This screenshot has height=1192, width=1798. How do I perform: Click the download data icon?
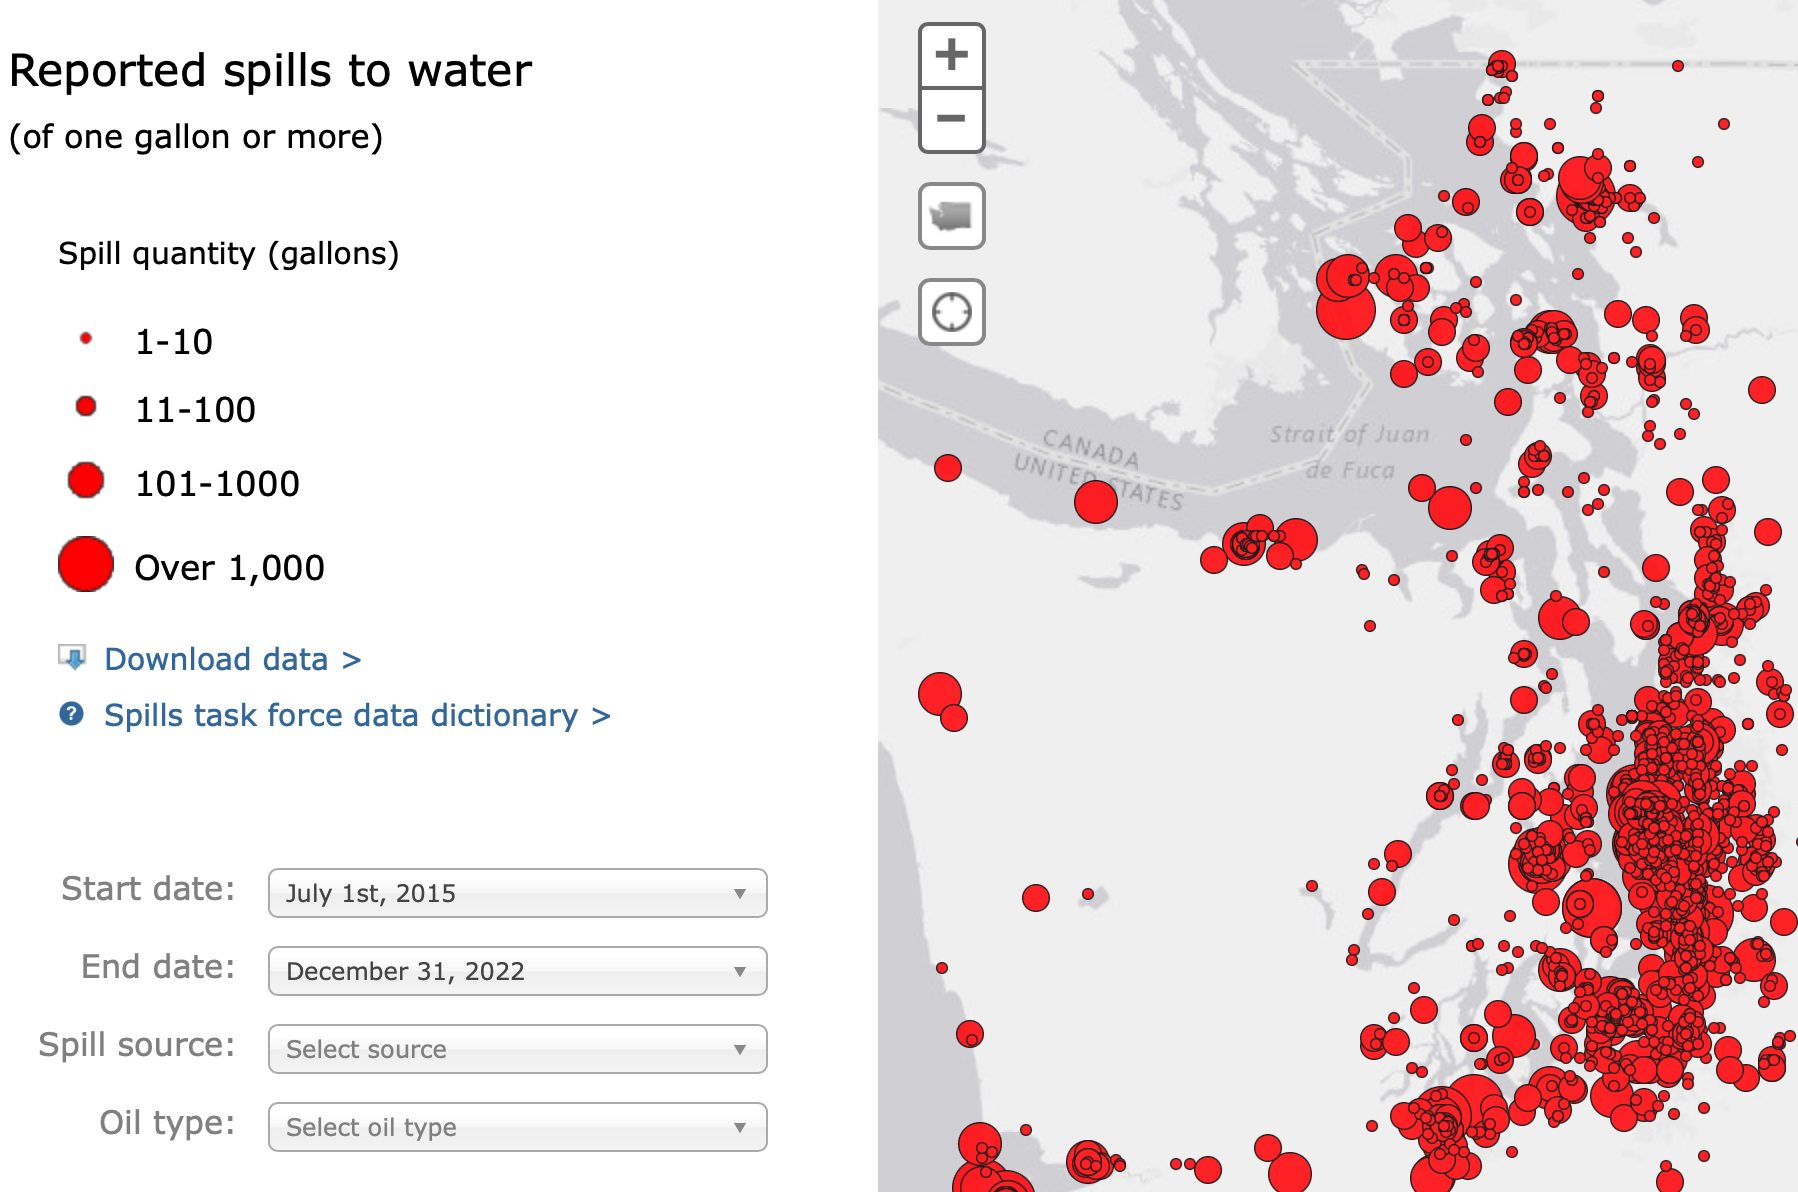click(x=72, y=657)
